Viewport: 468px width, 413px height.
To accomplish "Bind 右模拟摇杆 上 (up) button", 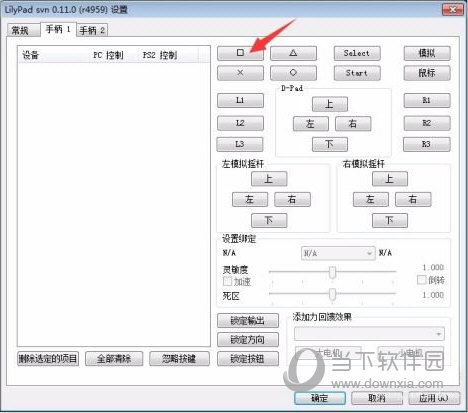I will click(x=390, y=179).
